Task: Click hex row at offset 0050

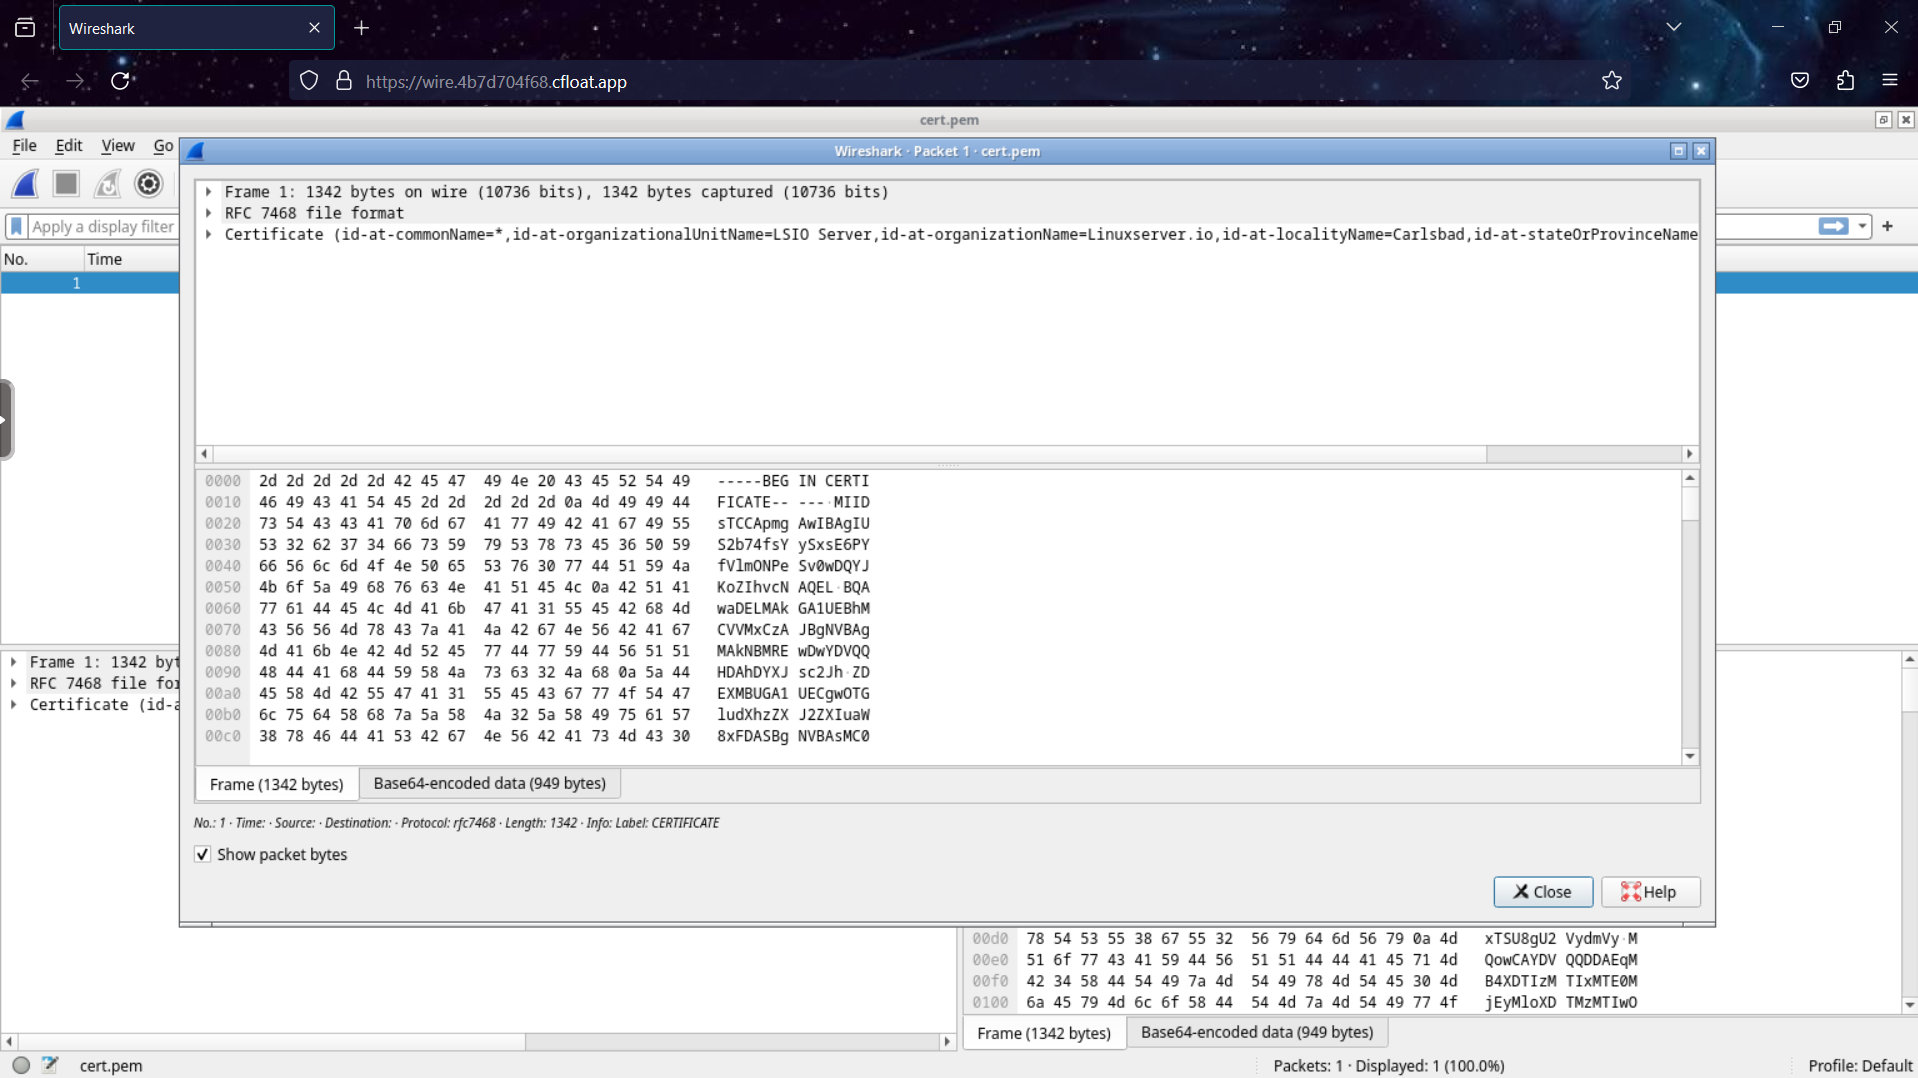Action: click(537, 587)
